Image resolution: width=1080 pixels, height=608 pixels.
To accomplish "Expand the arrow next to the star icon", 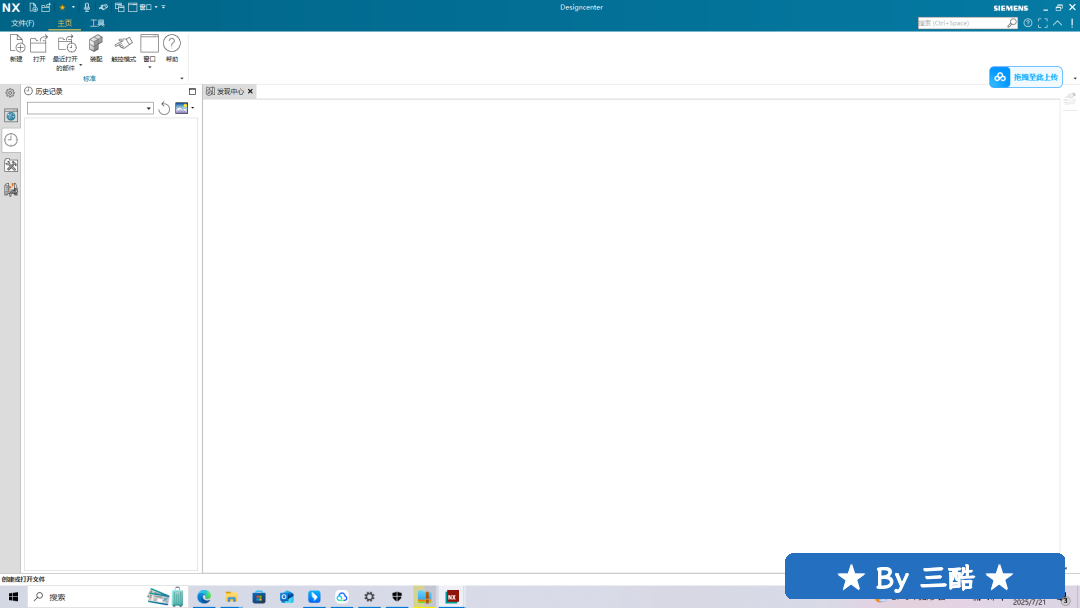I will pos(73,8).
